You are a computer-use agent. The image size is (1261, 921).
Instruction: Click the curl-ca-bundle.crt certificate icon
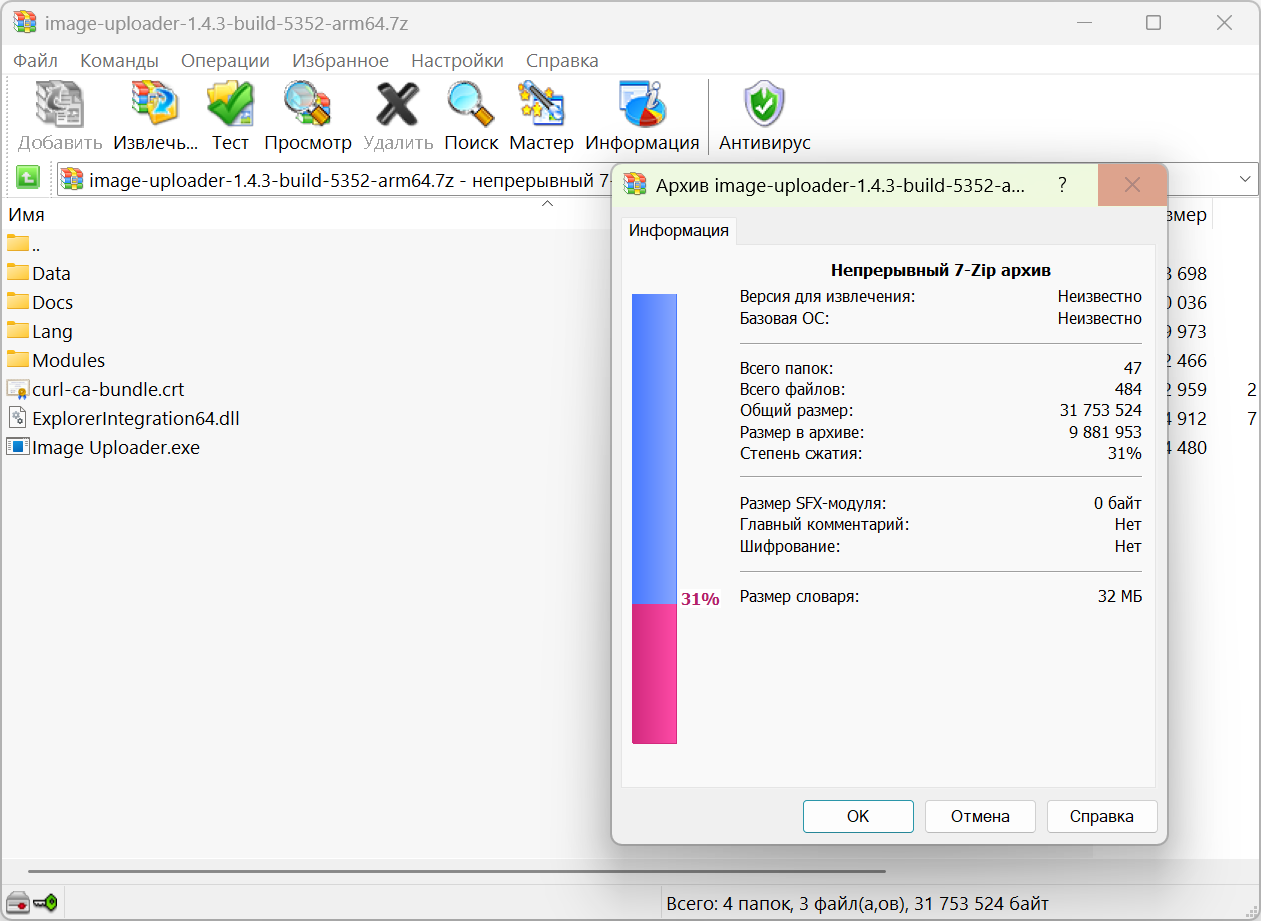[18, 389]
